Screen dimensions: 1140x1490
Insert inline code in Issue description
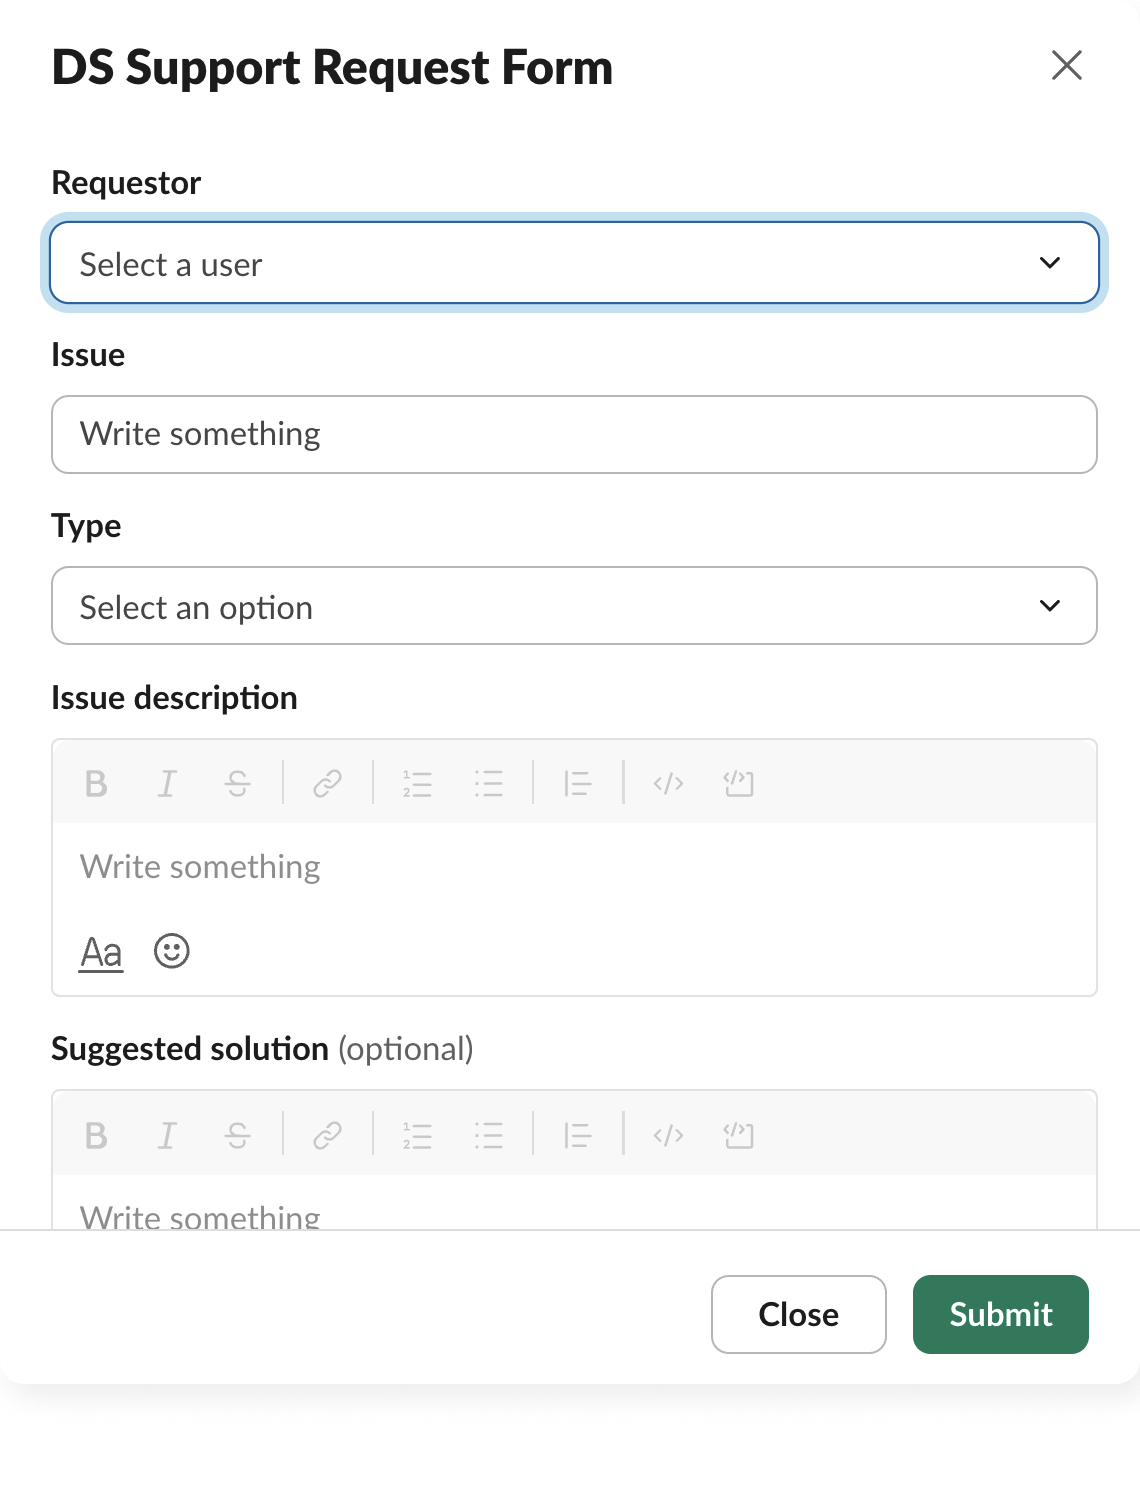pyautogui.click(x=668, y=784)
